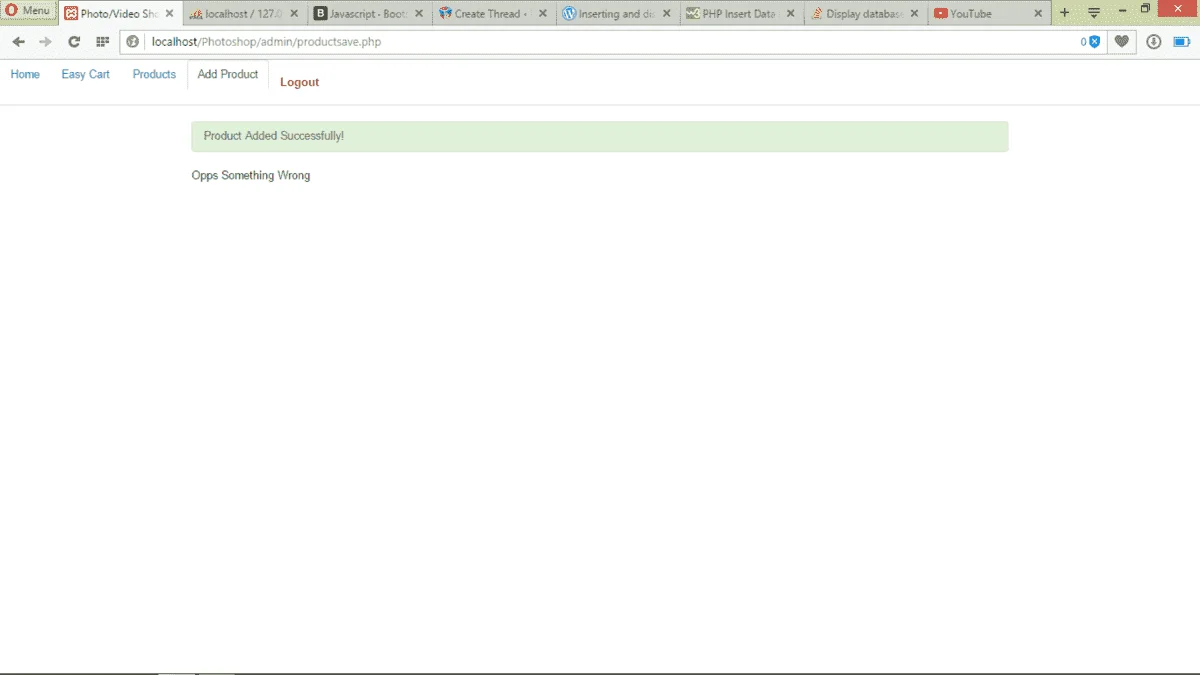Open the downloads icon
This screenshot has height=675, width=1200.
pyautogui.click(x=1154, y=42)
